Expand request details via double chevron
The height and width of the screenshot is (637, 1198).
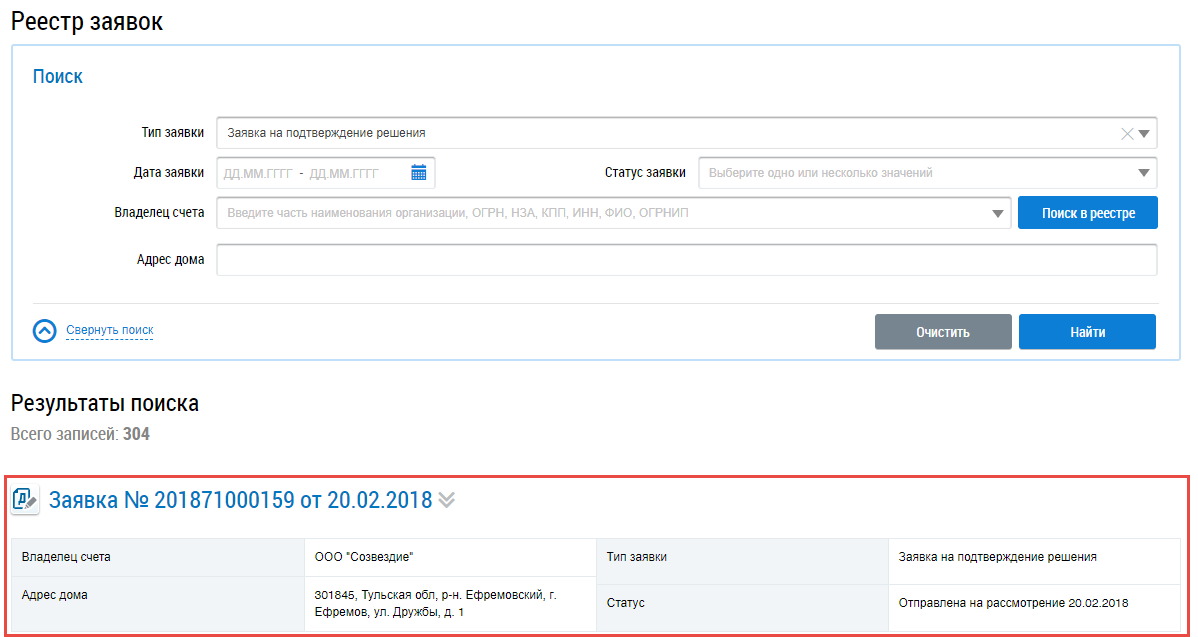(447, 500)
